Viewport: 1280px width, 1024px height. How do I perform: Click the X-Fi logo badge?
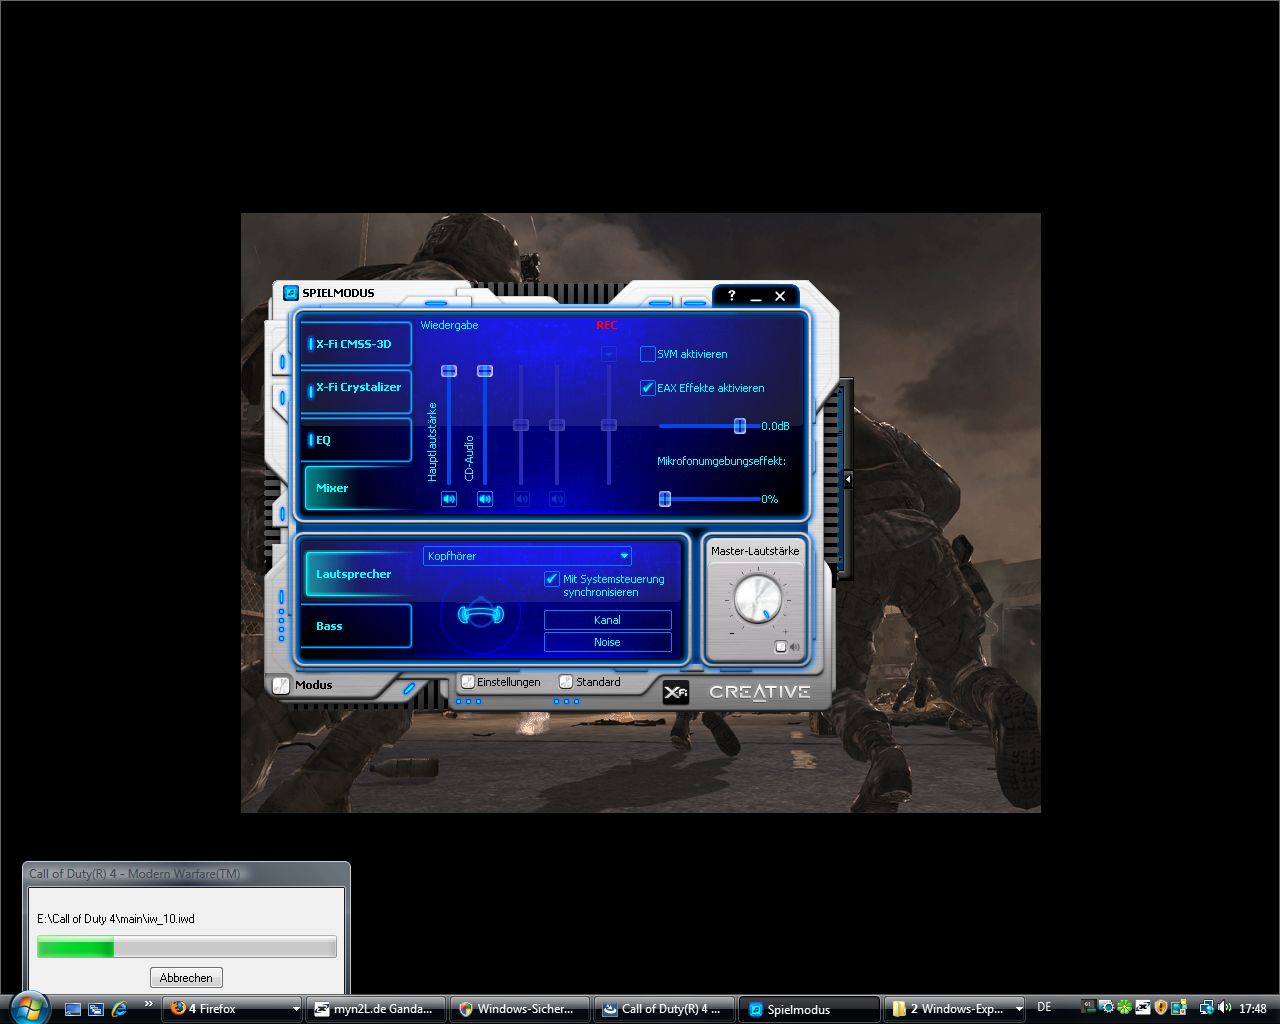[676, 692]
